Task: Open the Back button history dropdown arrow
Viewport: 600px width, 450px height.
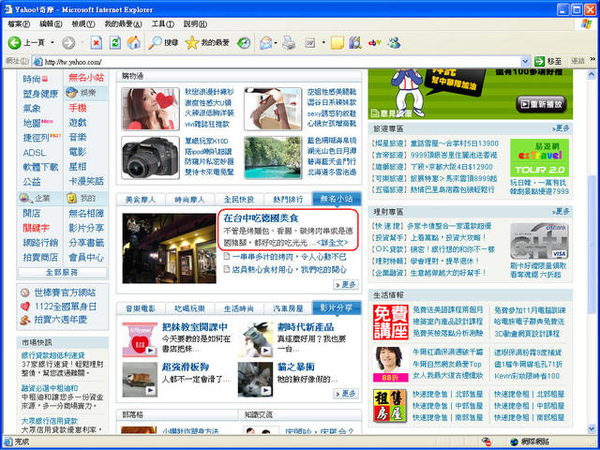Action: (x=52, y=42)
